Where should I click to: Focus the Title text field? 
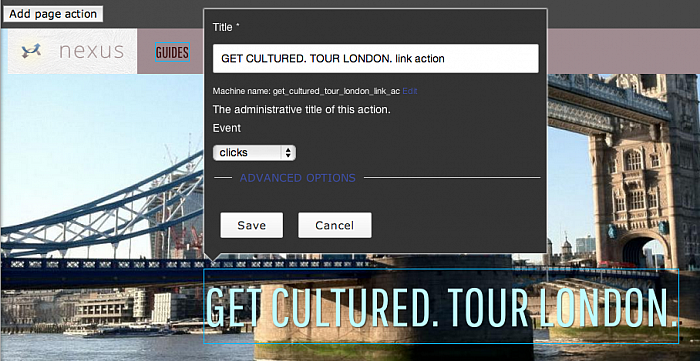point(375,58)
